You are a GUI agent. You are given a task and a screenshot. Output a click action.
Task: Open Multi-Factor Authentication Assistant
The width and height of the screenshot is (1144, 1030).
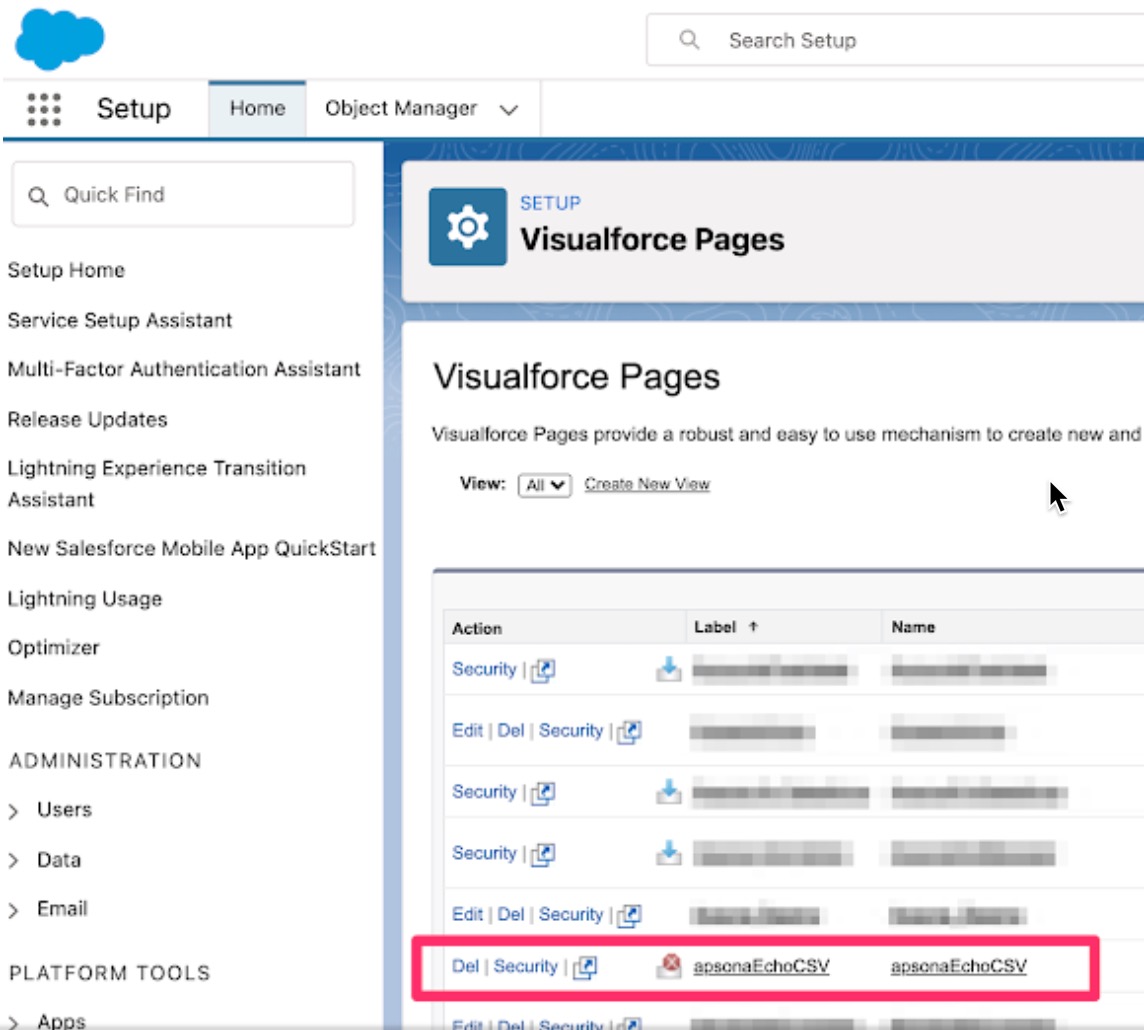(x=184, y=369)
